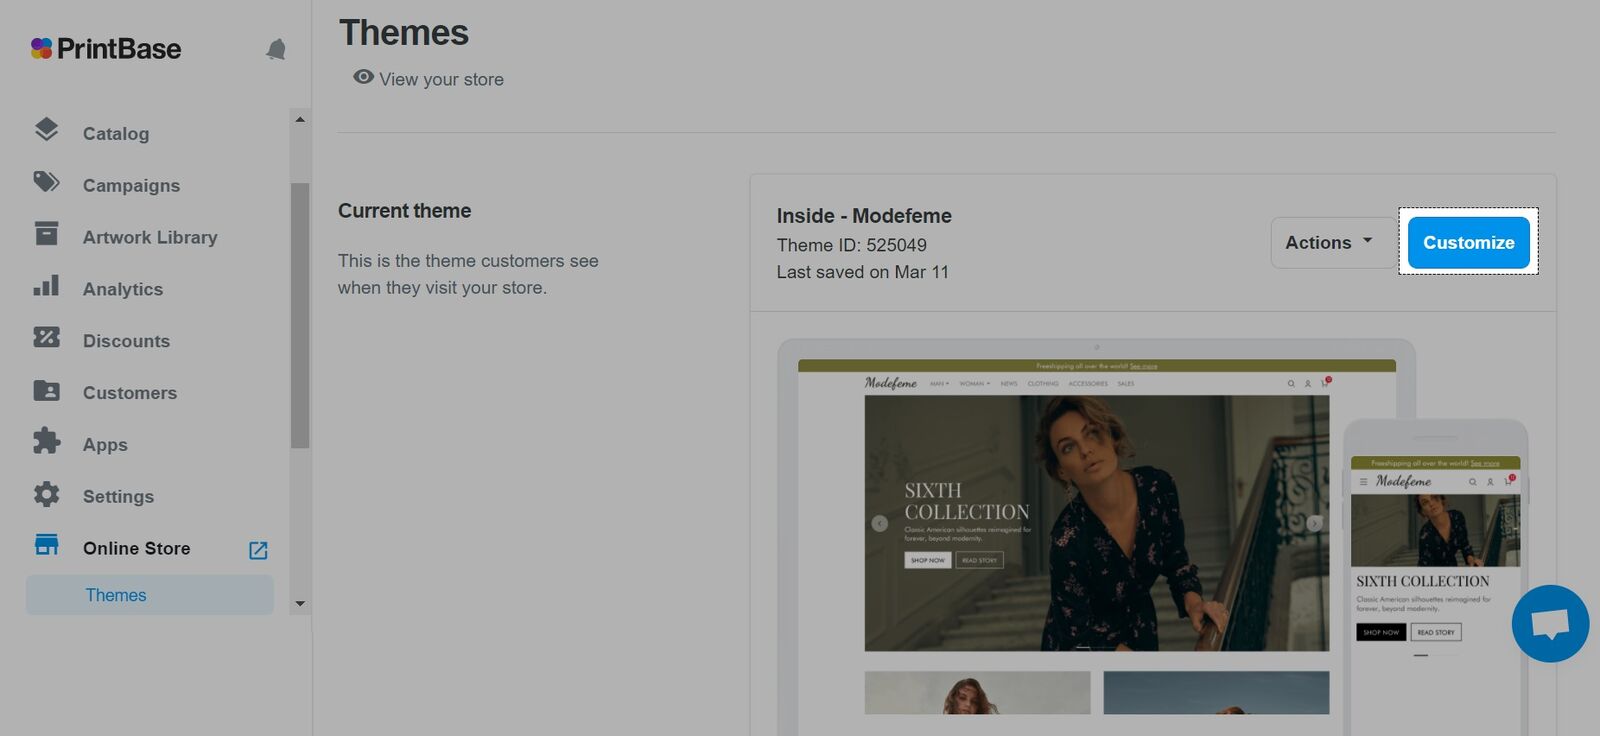Image resolution: width=1600 pixels, height=736 pixels.
Task: Click the blue Customize button
Action: click(1468, 242)
